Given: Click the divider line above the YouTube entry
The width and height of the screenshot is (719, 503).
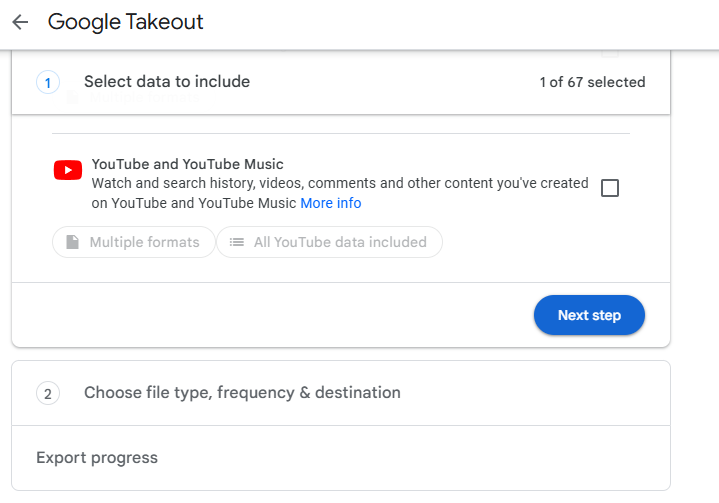Looking at the screenshot, I should point(340,133).
